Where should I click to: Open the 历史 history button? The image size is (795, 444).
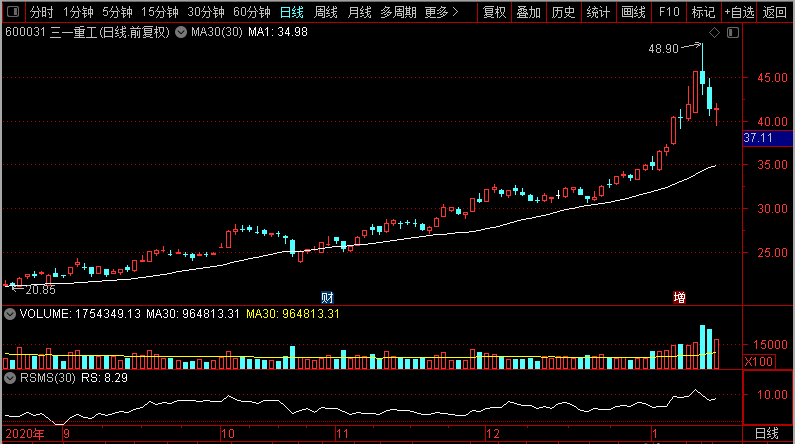pyautogui.click(x=563, y=12)
